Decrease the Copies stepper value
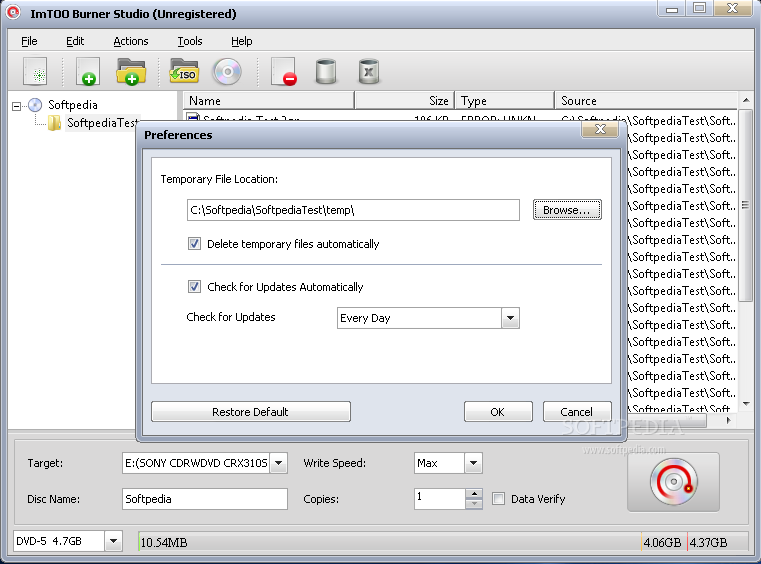Viewport: 761px width, 564px height. [474, 504]
